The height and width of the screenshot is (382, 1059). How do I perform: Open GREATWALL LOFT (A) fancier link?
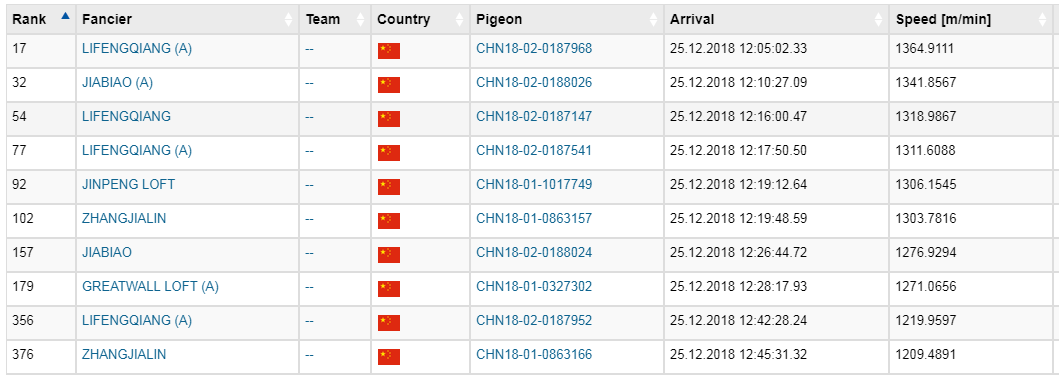click(x=151, y=286)
